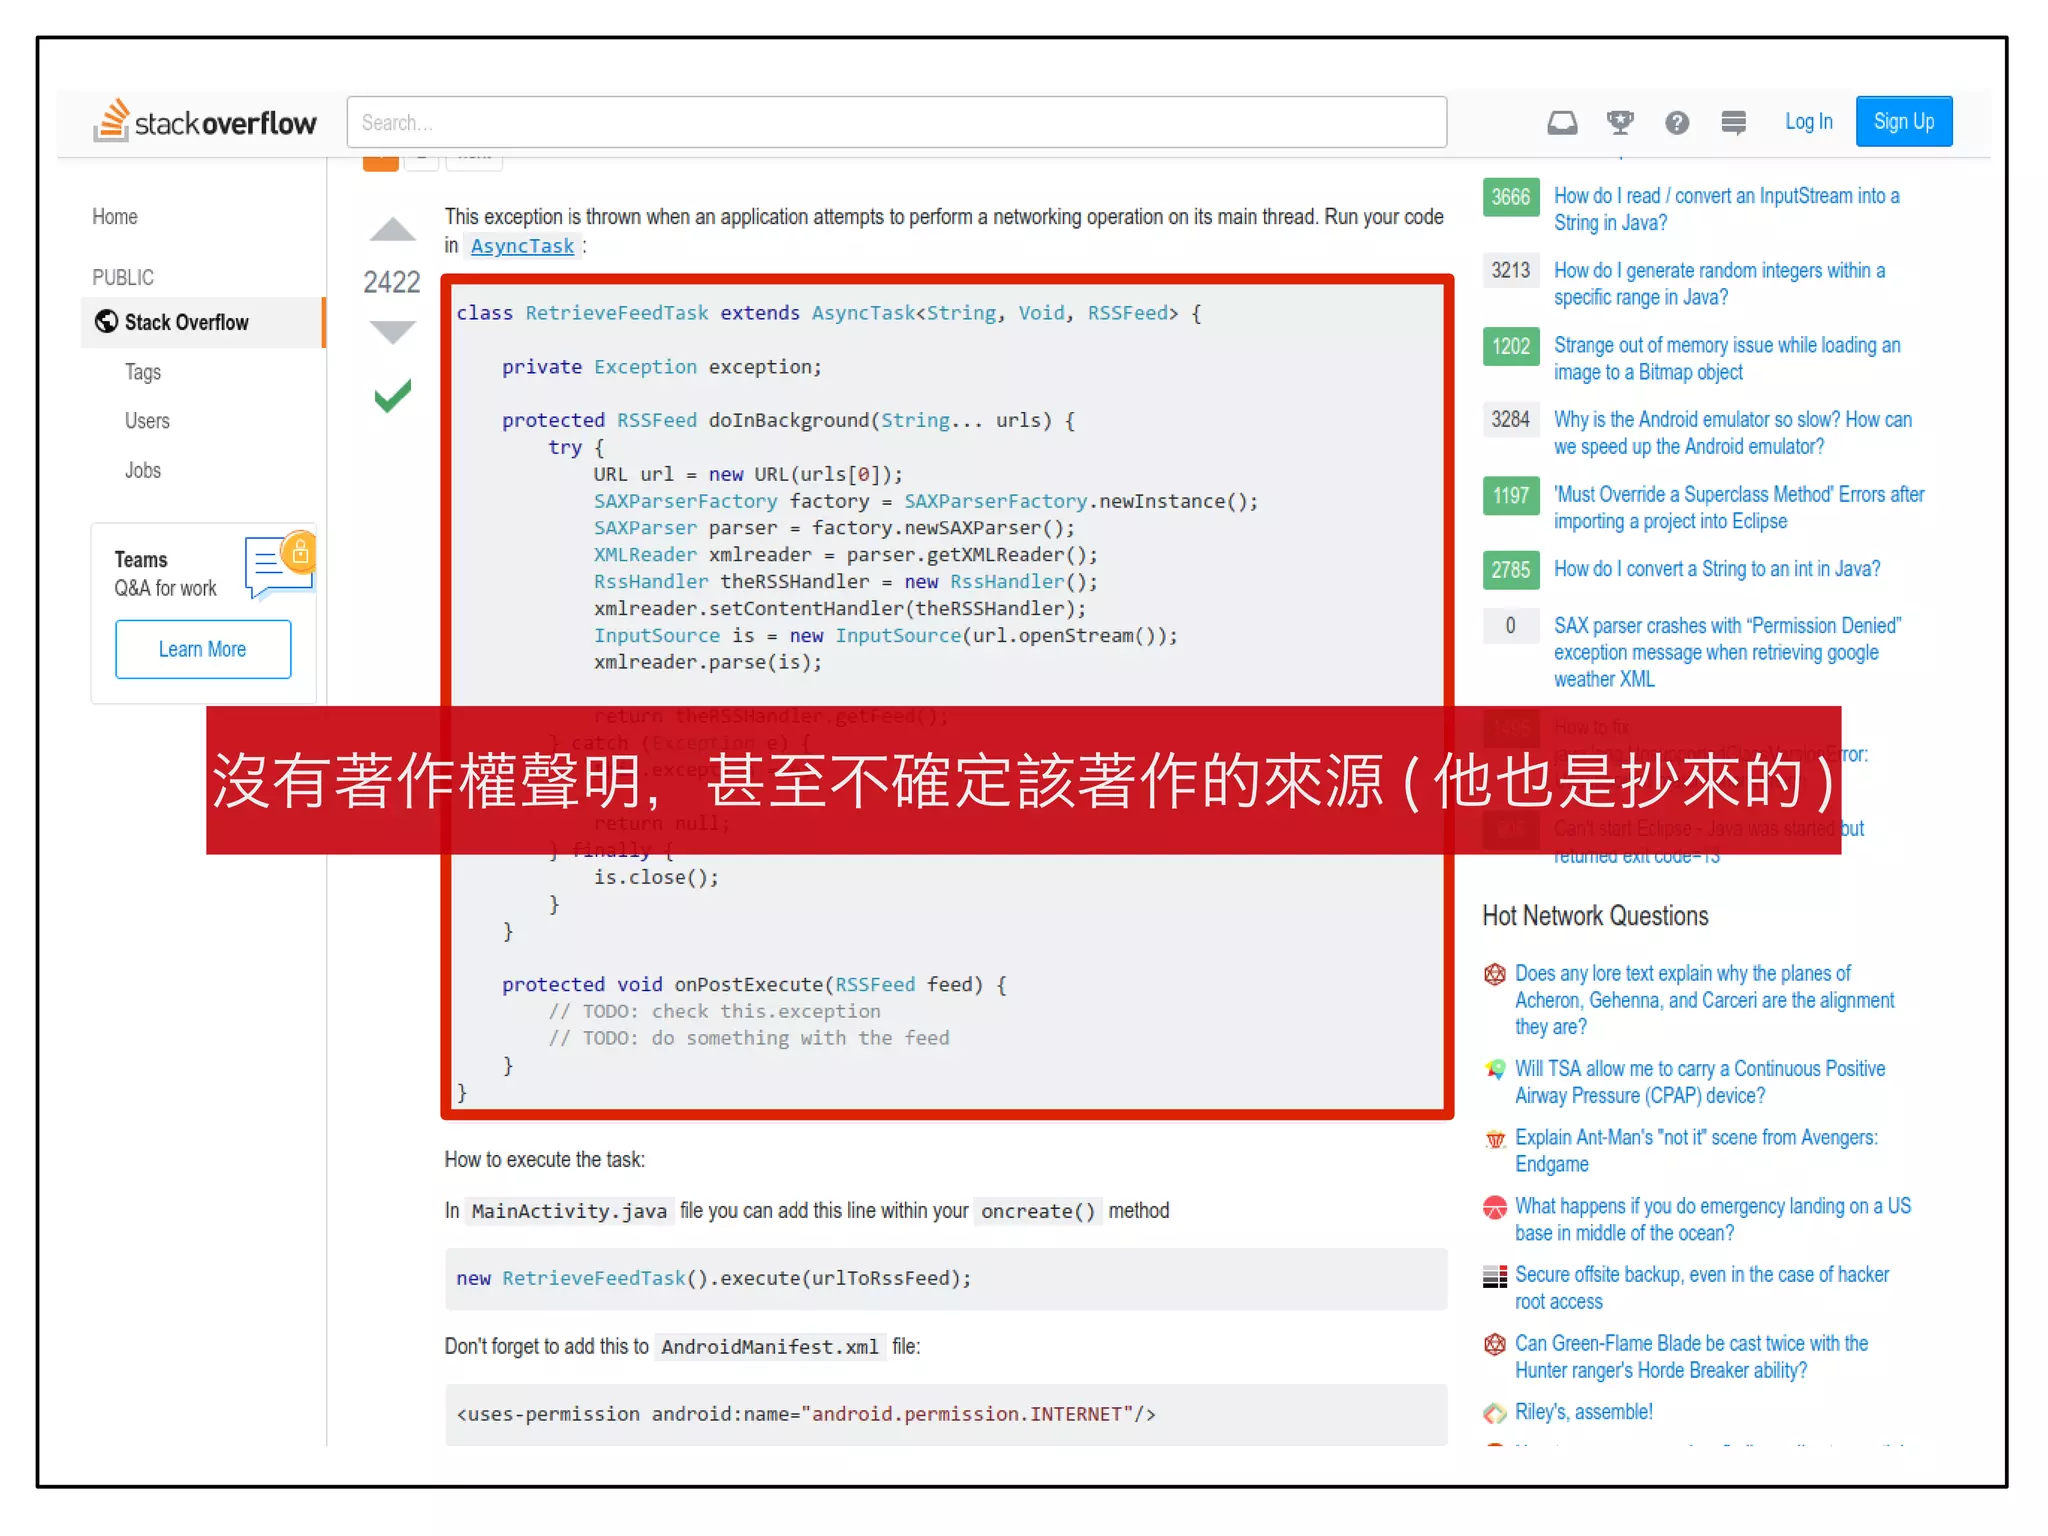This screenshot has width=2048, height=1536.
Task: Click inside the Search field
Action: pyautogui.click(x=896, y=122)
